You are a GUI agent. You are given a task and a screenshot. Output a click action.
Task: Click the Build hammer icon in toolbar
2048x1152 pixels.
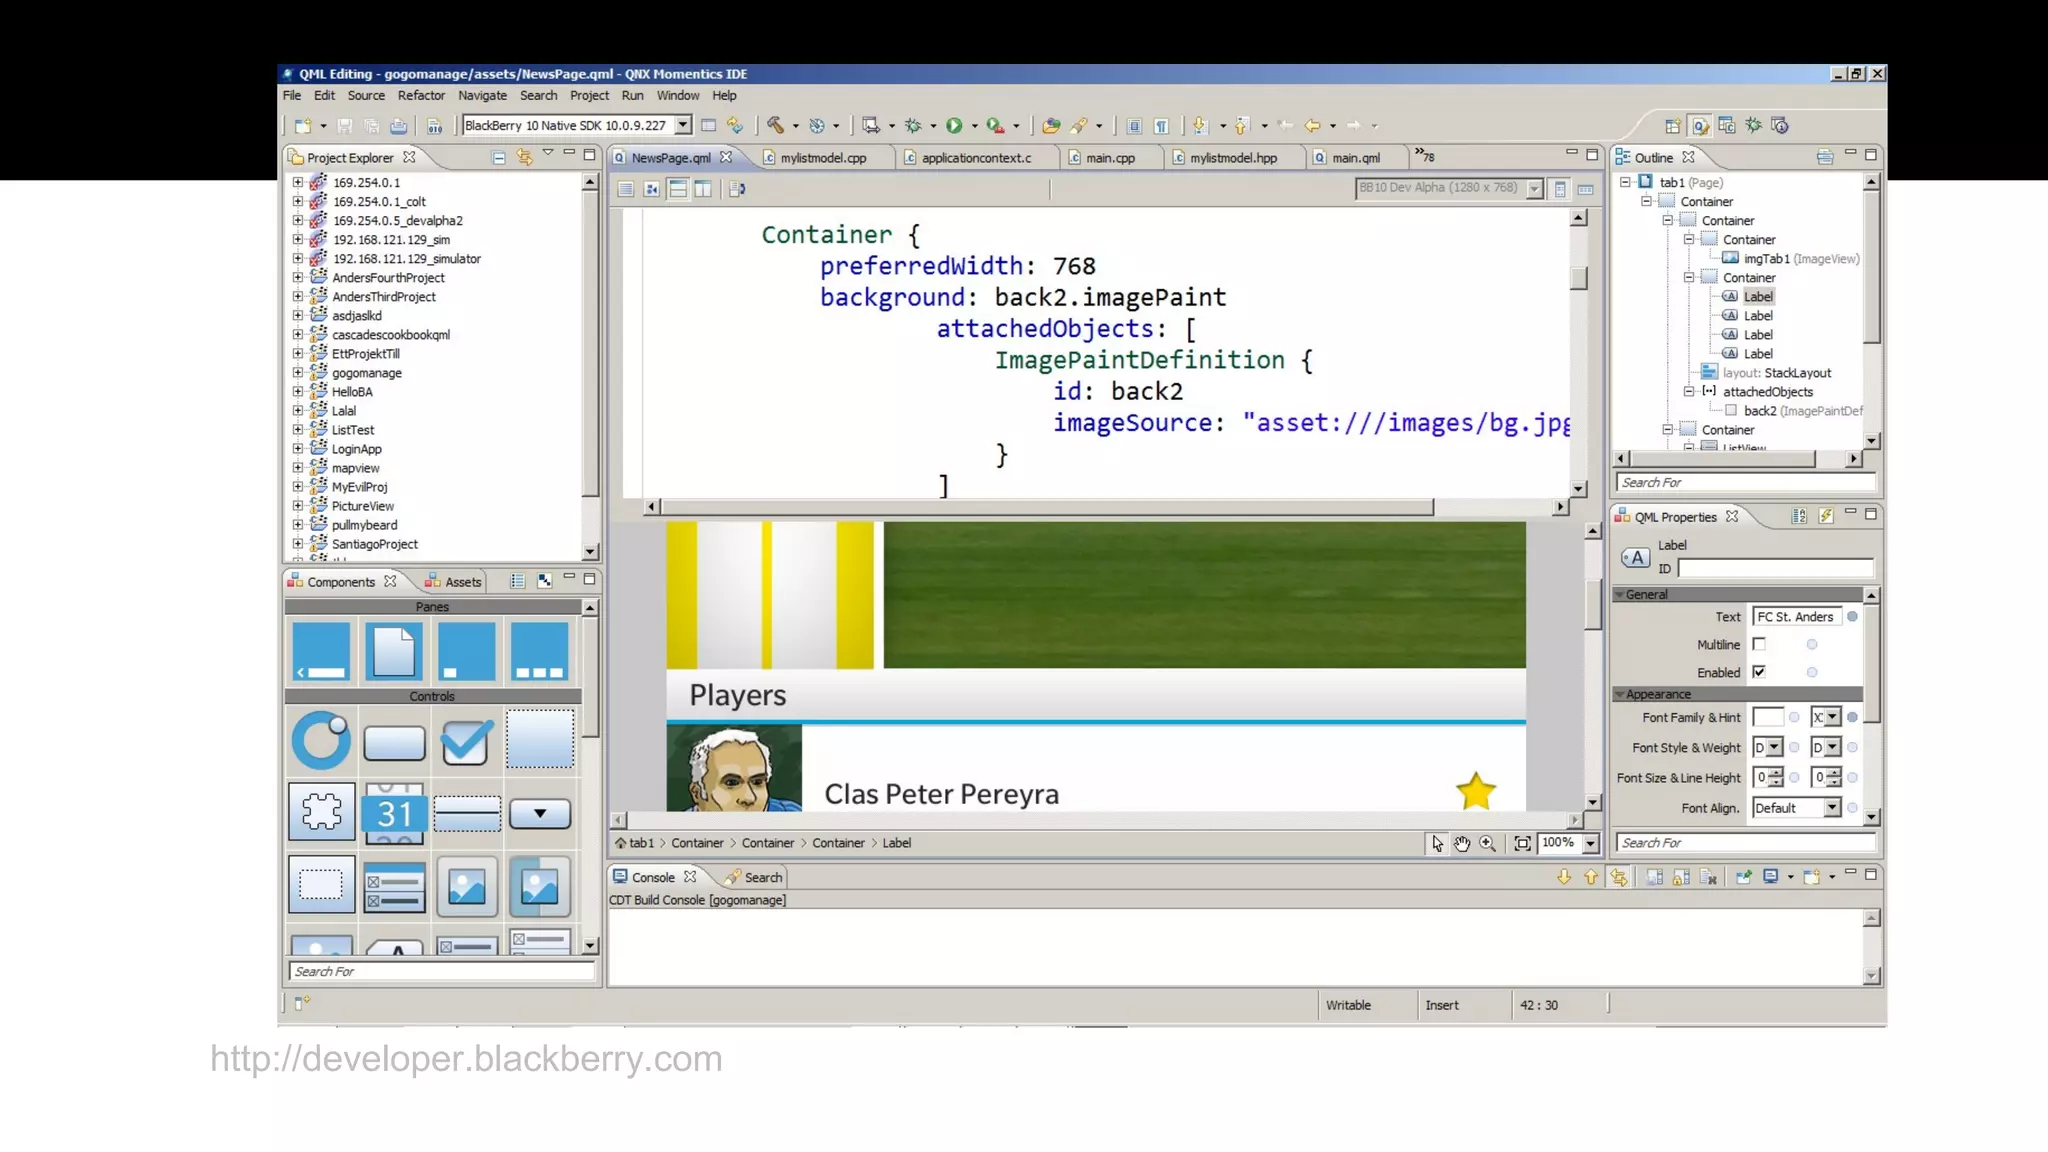pos(775,126)
